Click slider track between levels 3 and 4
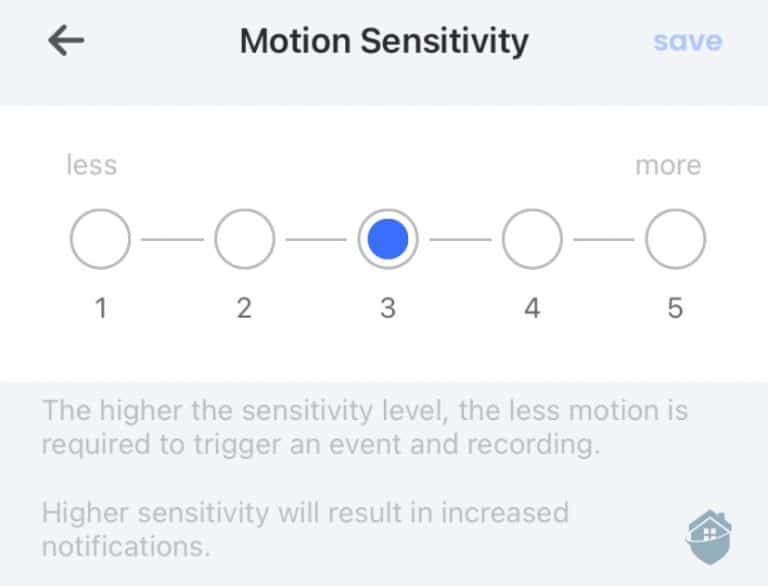Viewport: 768px width, 586px height. 460,240
